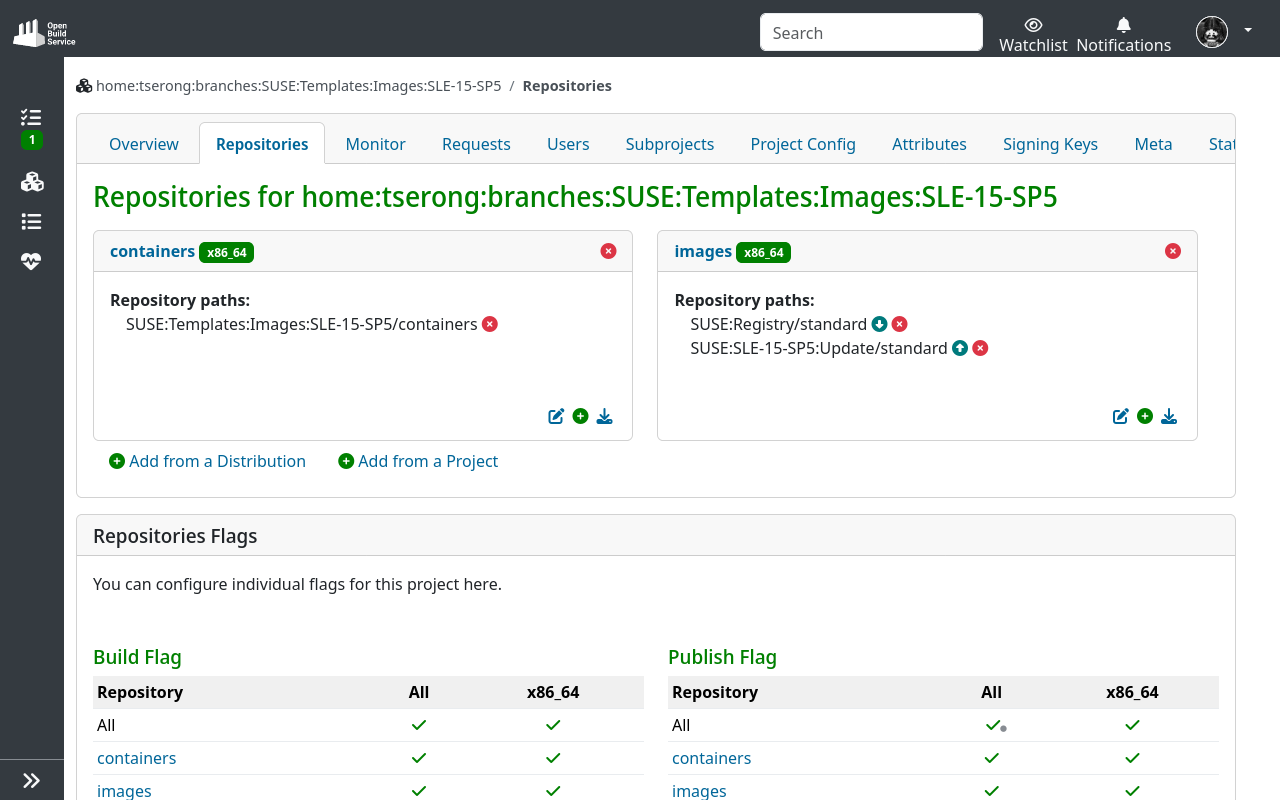Image resolution: width=1280 pixels, height=800 pixels.
Task: Edit the containers repository settings
Action: pos(556,416)
